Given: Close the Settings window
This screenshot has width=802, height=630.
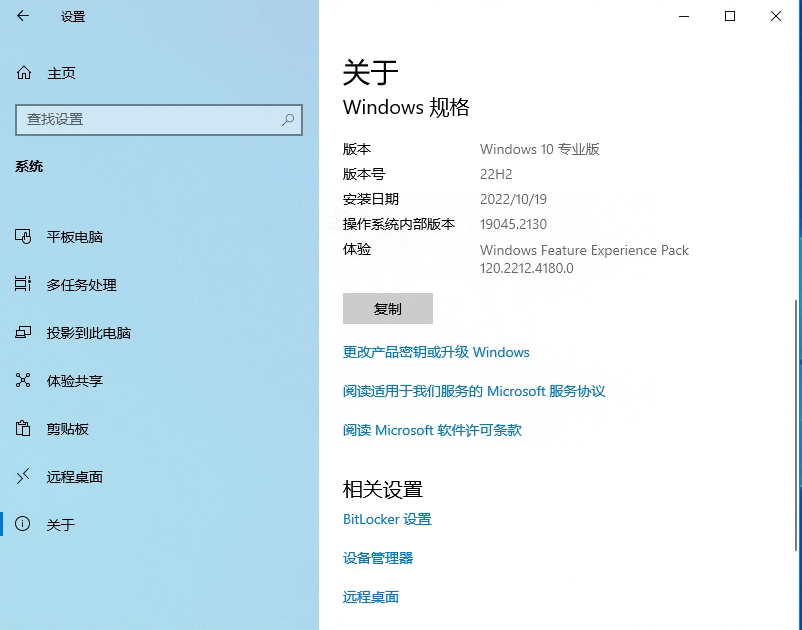Looking at the screenshot, I should [x=776, y=16].
